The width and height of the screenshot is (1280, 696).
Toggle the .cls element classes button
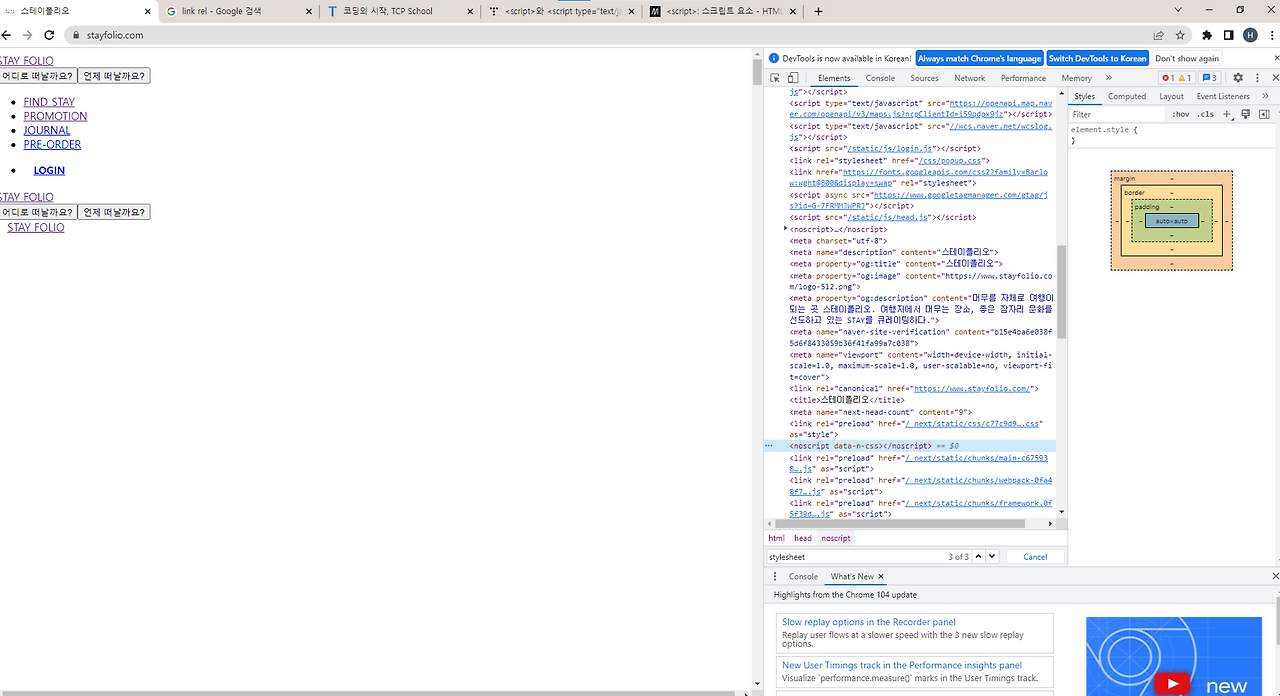[1206, 114]
